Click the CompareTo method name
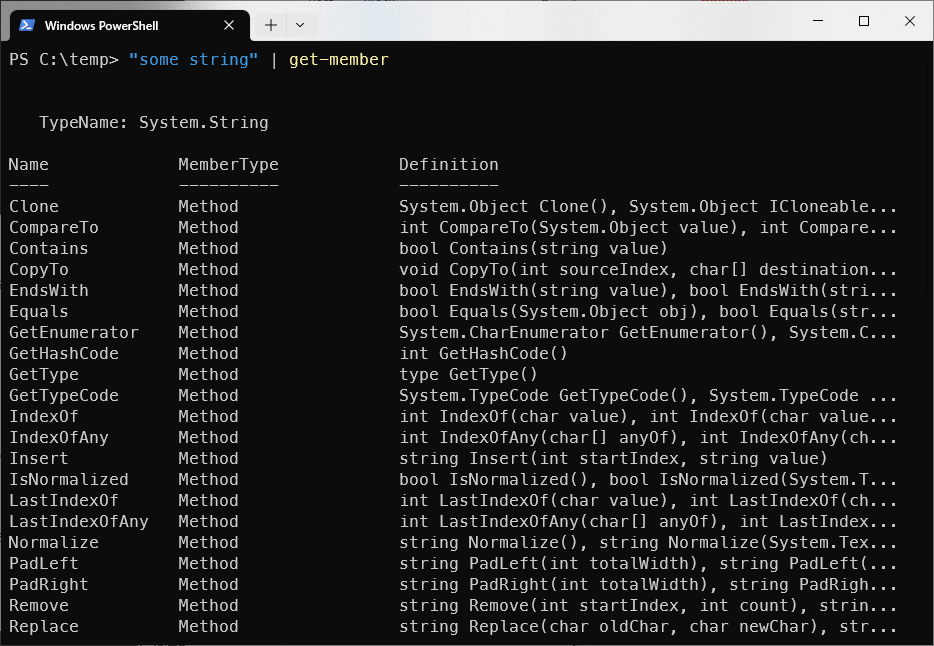934x646 pixels. pos(54,227)
